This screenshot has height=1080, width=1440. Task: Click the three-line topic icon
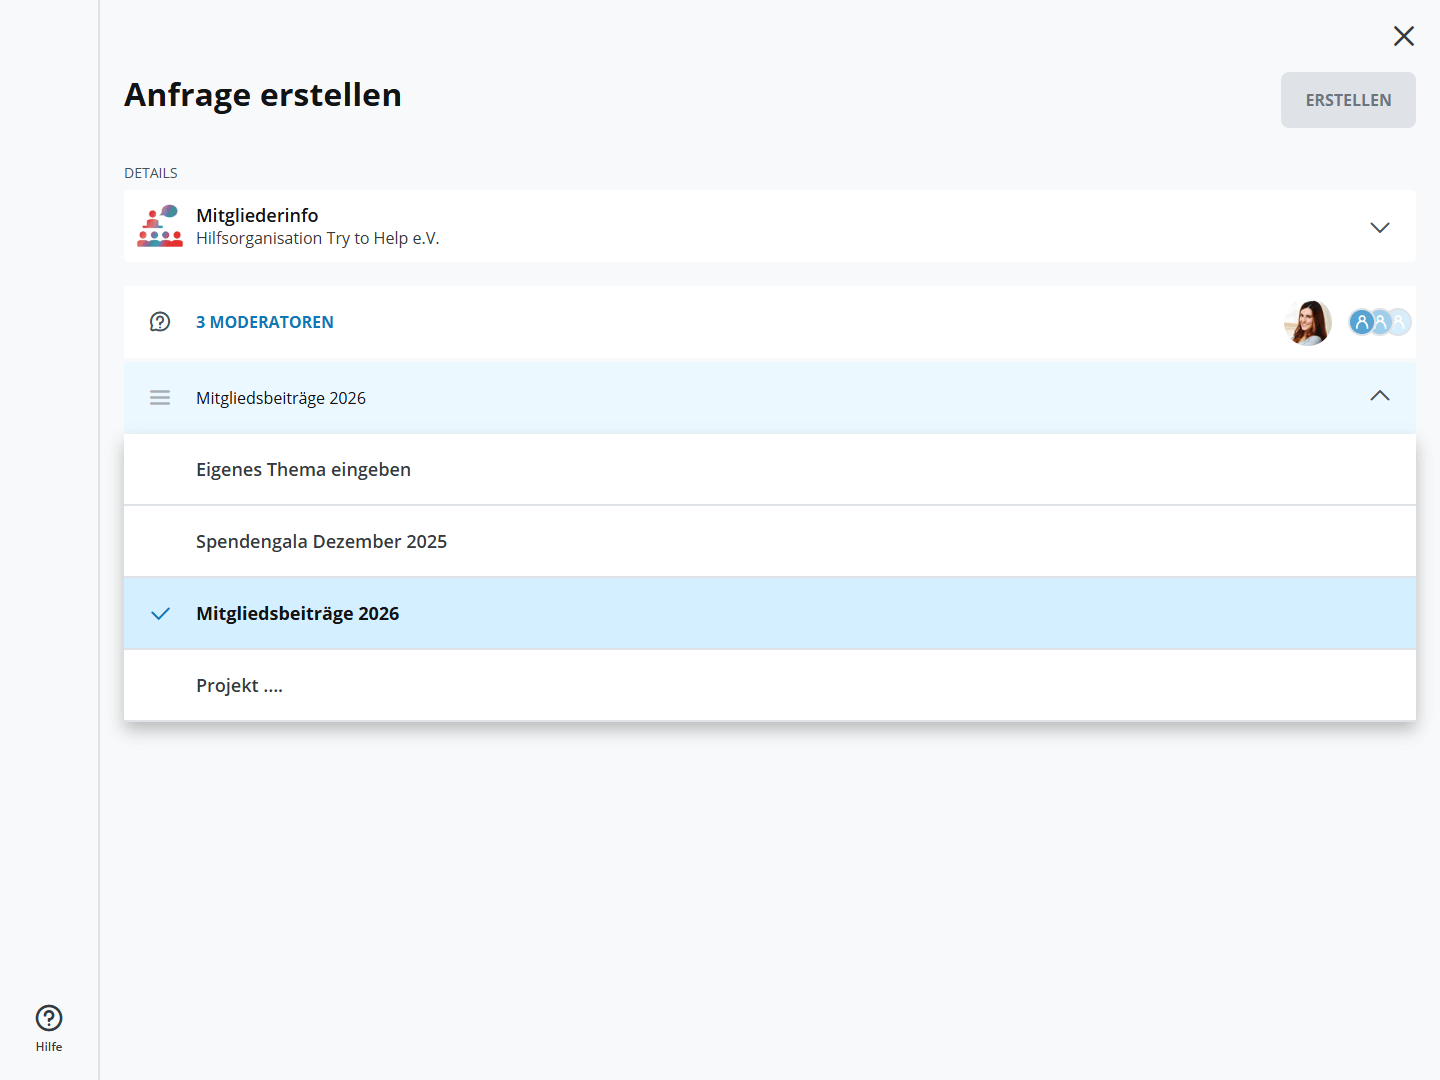pyautogui.click(x=160, y=398)
